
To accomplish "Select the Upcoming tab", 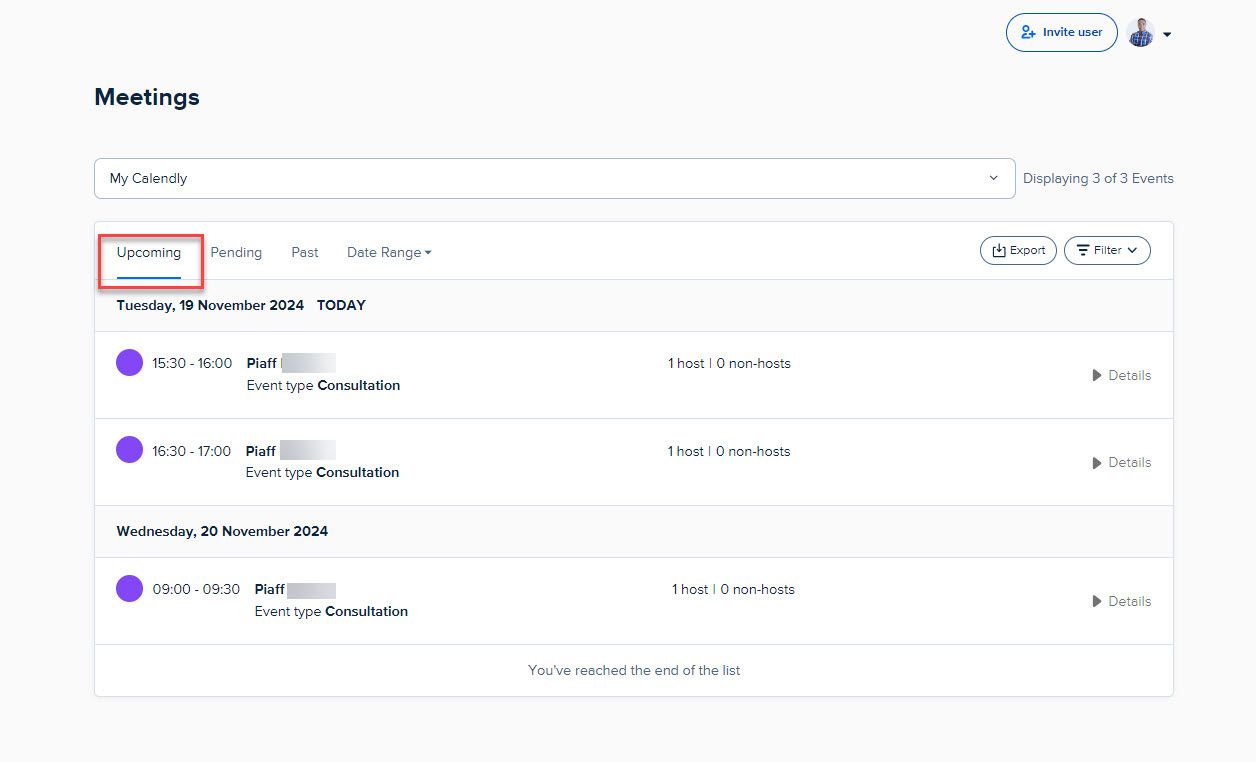I will (148, 253).
